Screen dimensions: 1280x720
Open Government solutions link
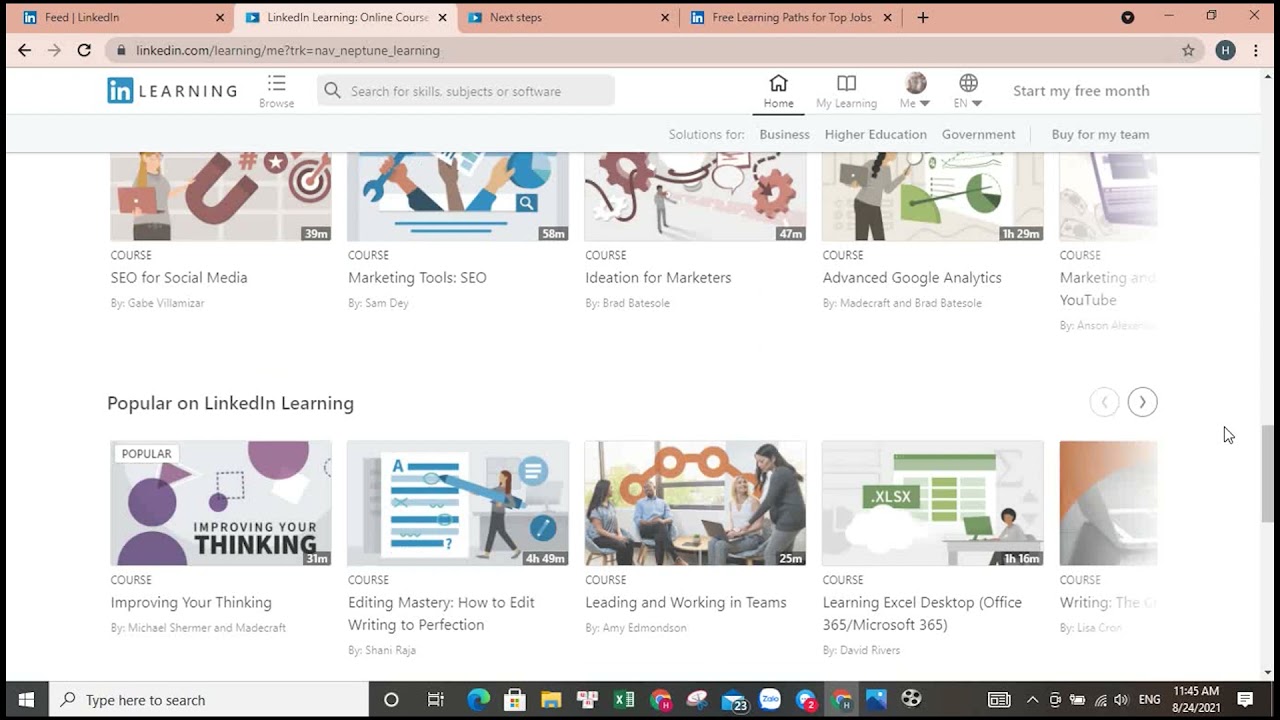point(978,134)
